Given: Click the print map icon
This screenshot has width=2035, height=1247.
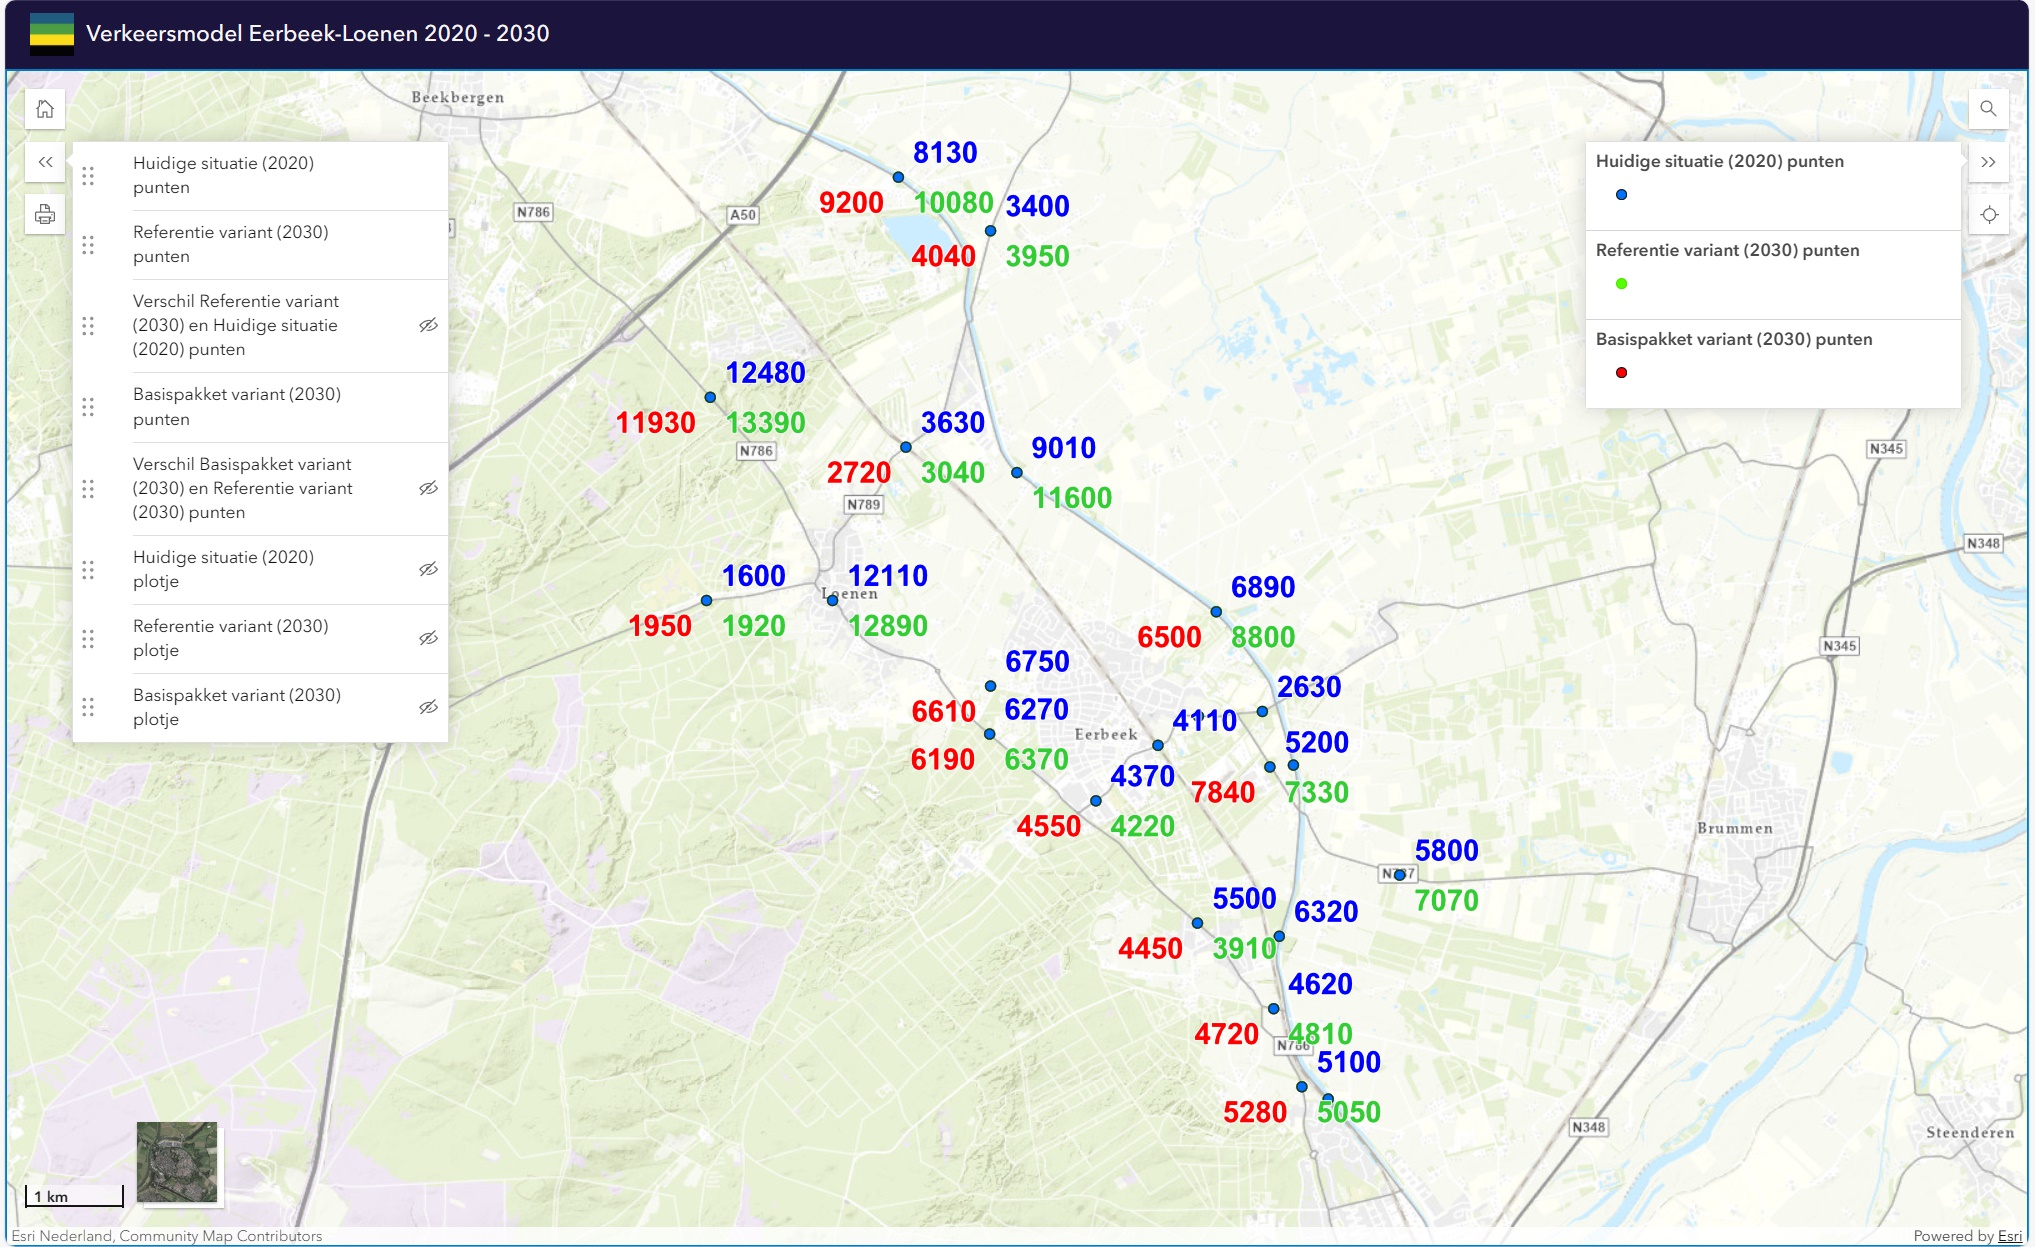Looking at the screenshot, I should point(45,214).
